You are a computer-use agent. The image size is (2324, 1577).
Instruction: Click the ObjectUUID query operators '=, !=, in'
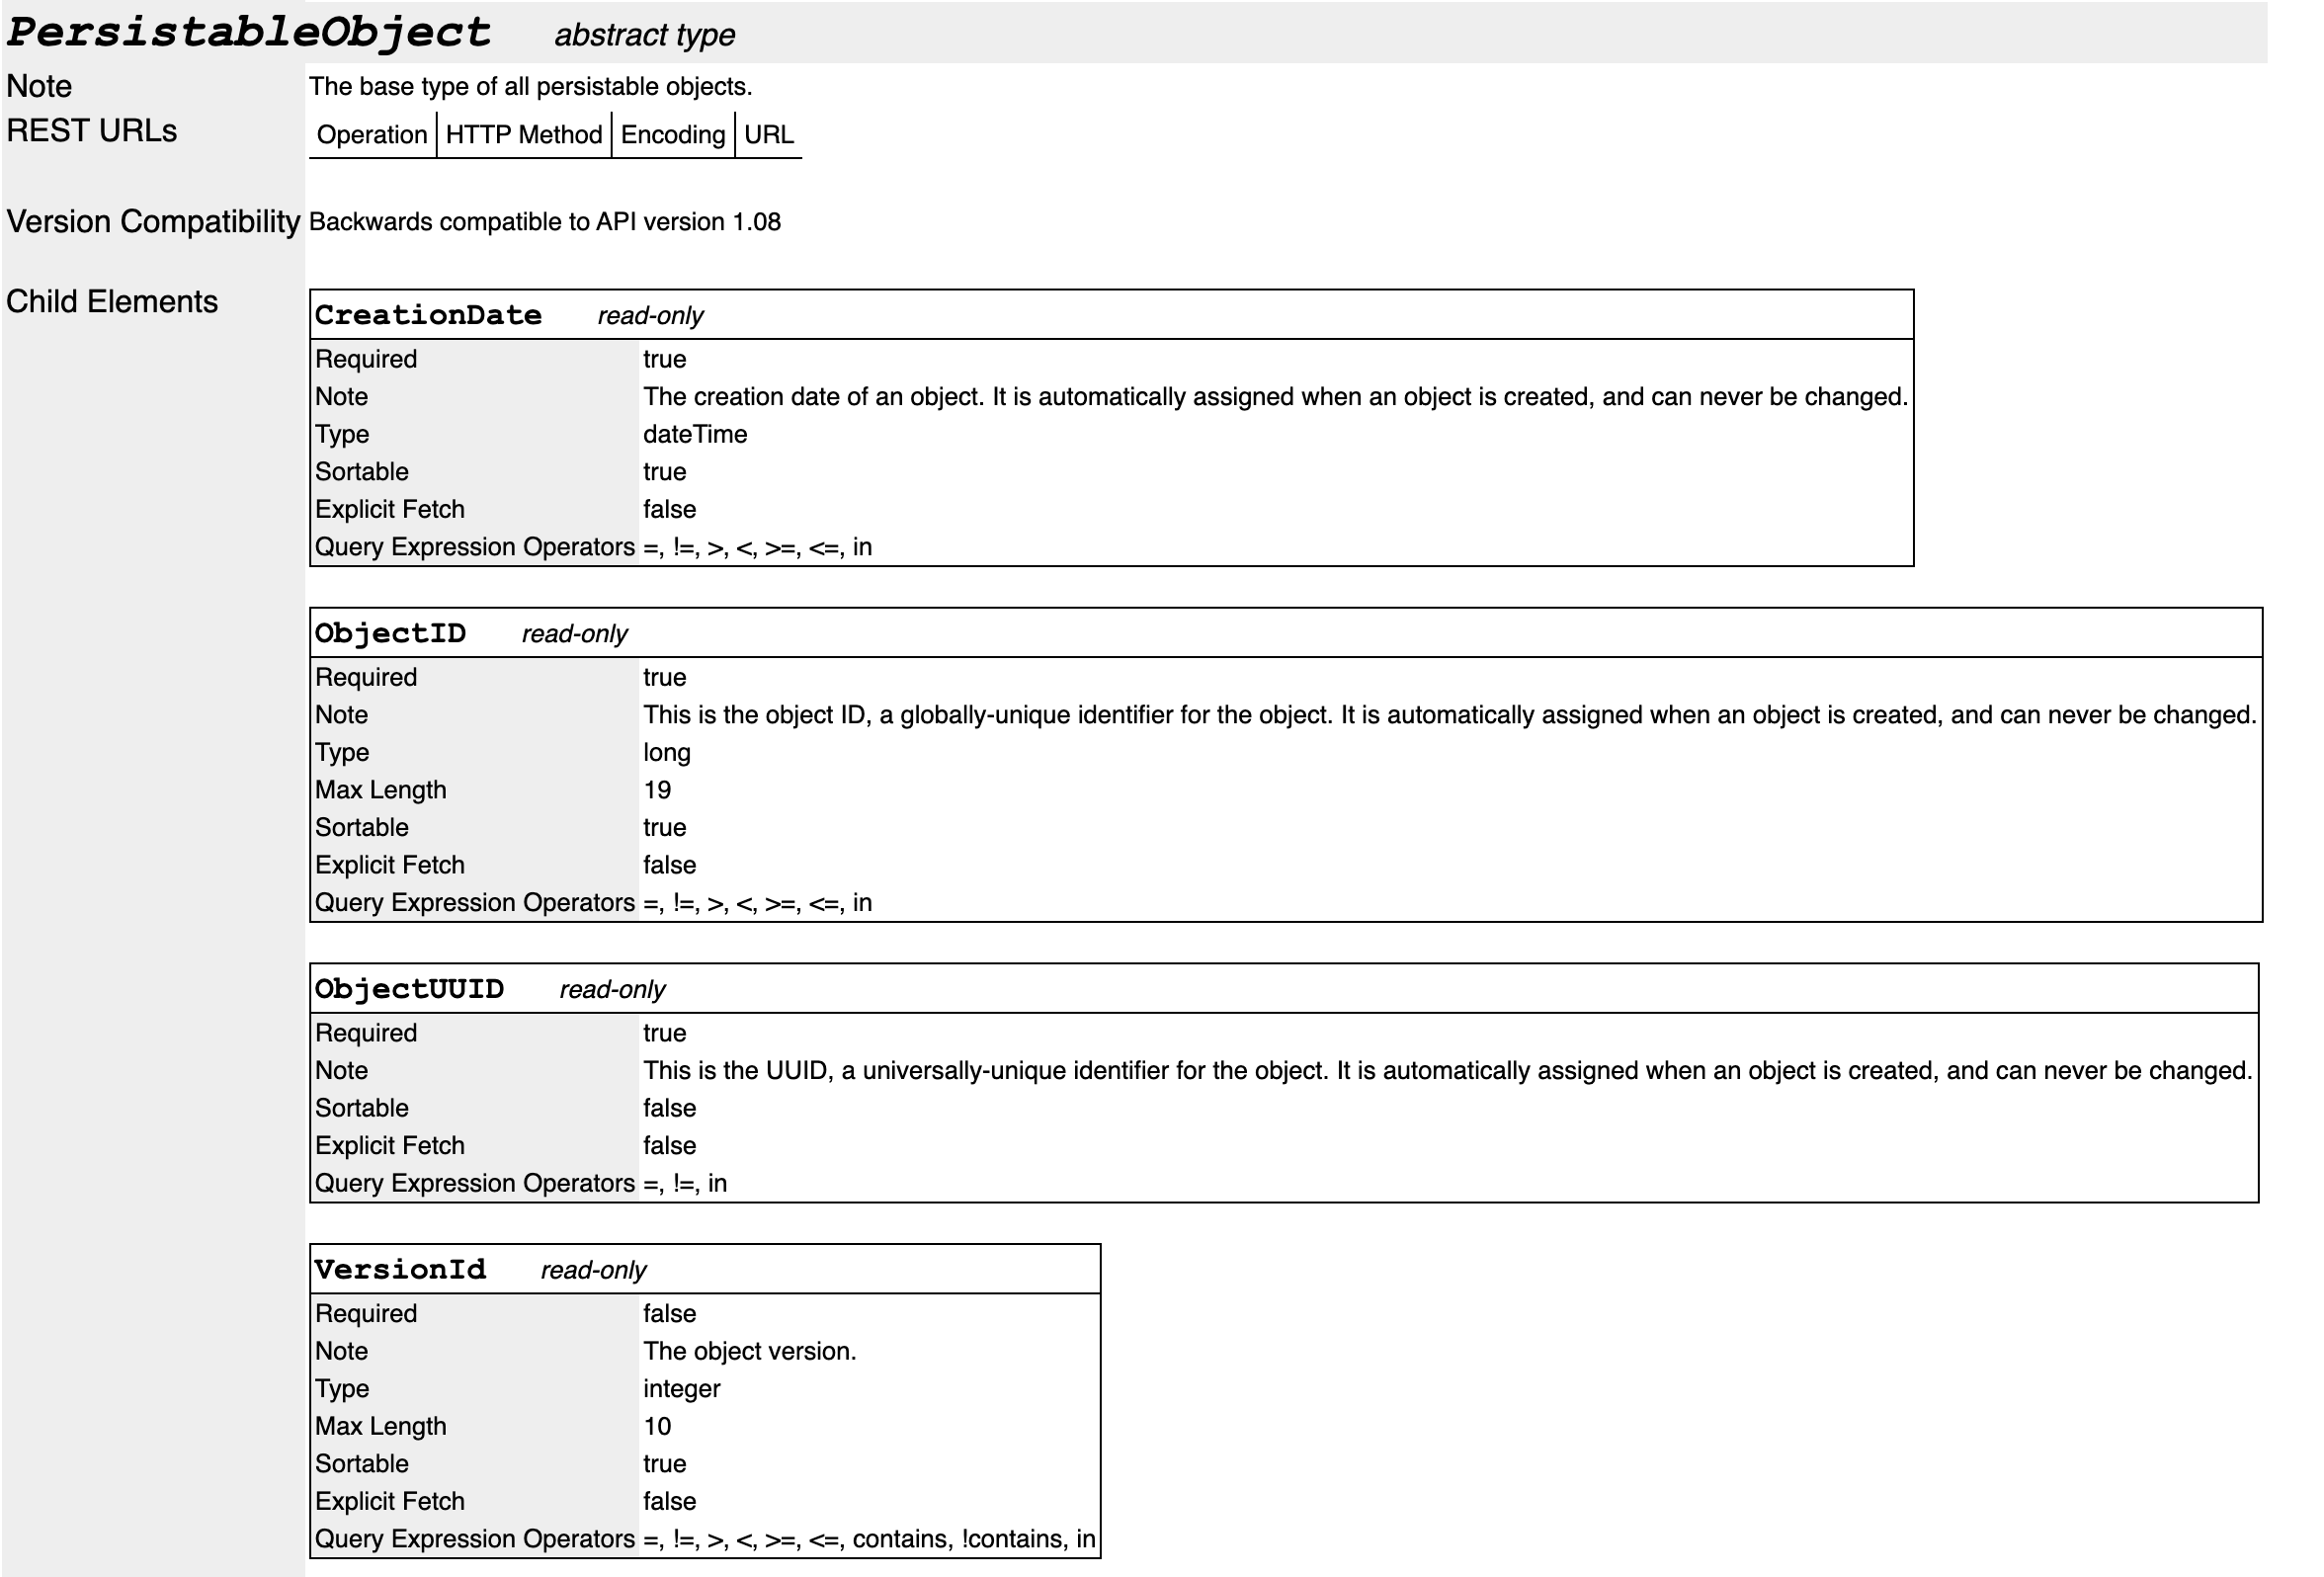click(x=685, y=1183)
